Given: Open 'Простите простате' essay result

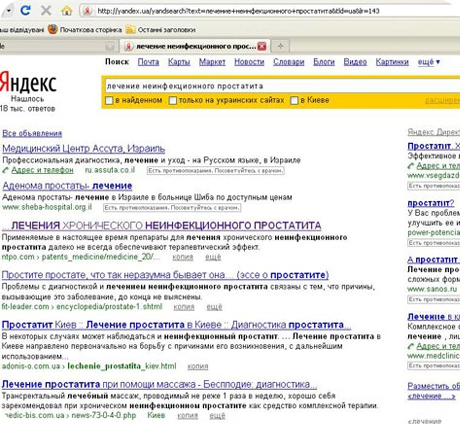Looking at the screenshot, I should pyautogui.click(x=165, y=275).
